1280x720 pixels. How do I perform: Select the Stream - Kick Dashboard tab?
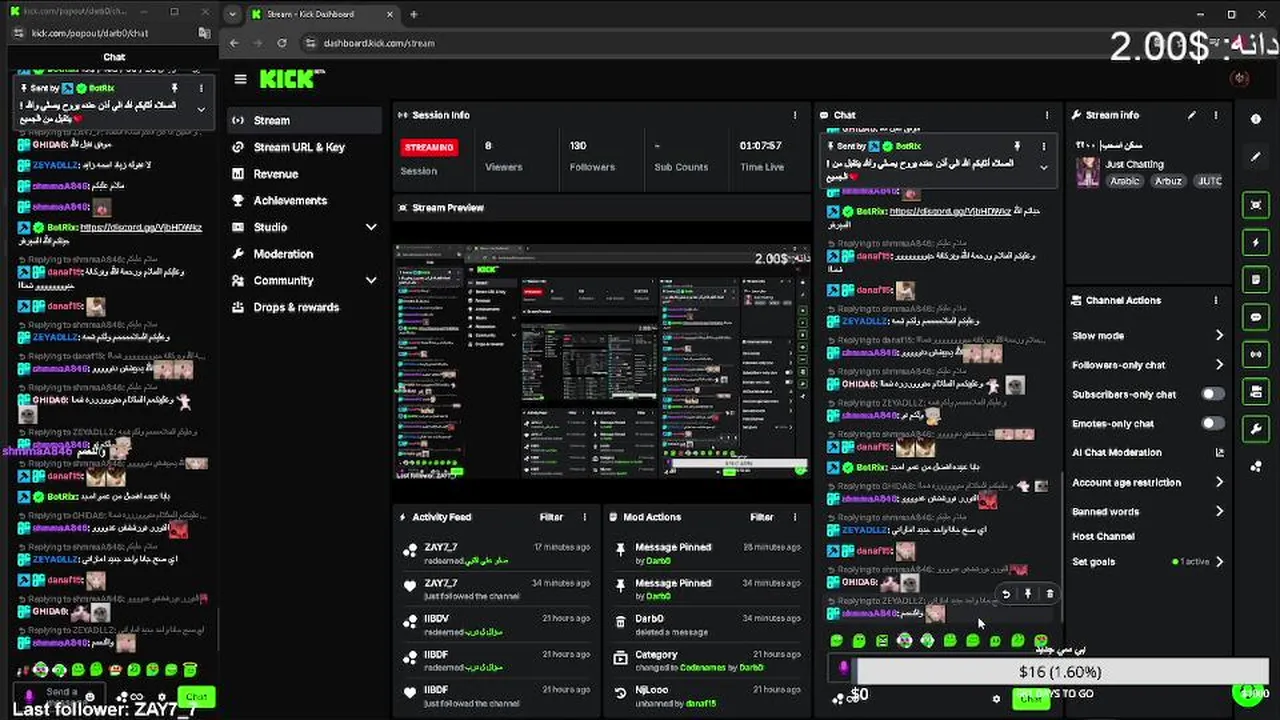click(x=321, y=14)
